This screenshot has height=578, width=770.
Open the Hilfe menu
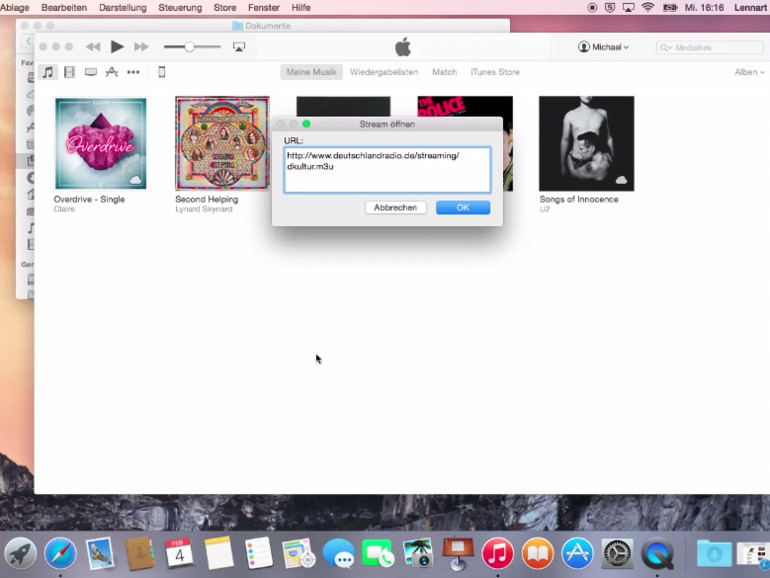click(301, 7)
